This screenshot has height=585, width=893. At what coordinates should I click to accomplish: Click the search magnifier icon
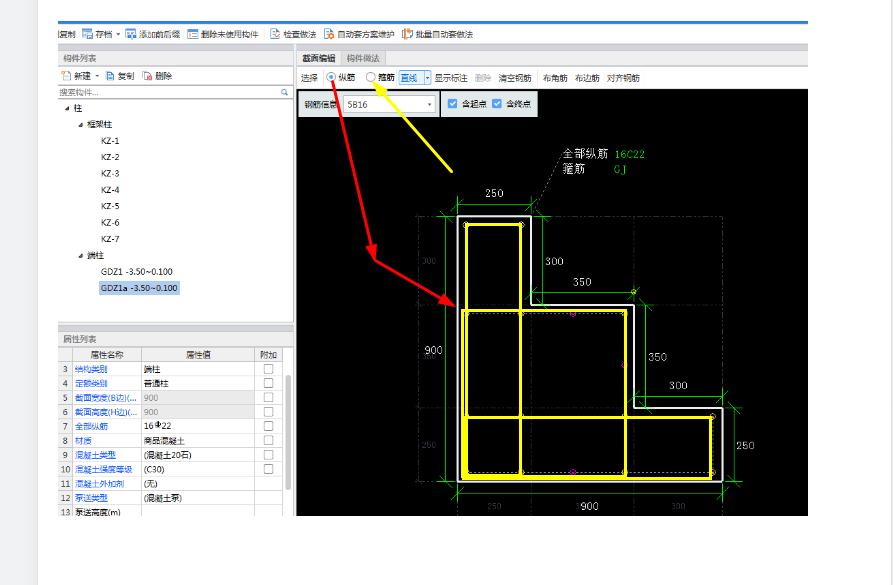tap(284, 92)
